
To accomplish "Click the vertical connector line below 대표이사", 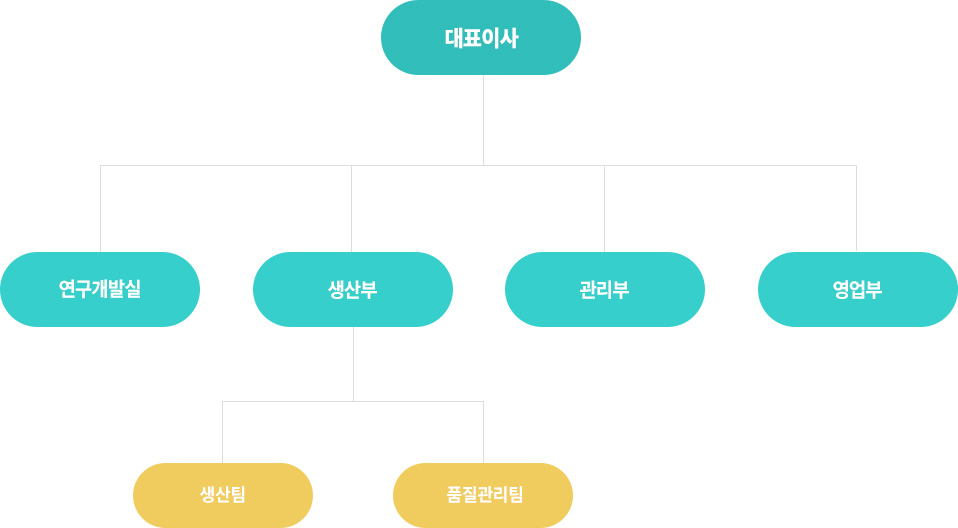I will tap(483, 120).
